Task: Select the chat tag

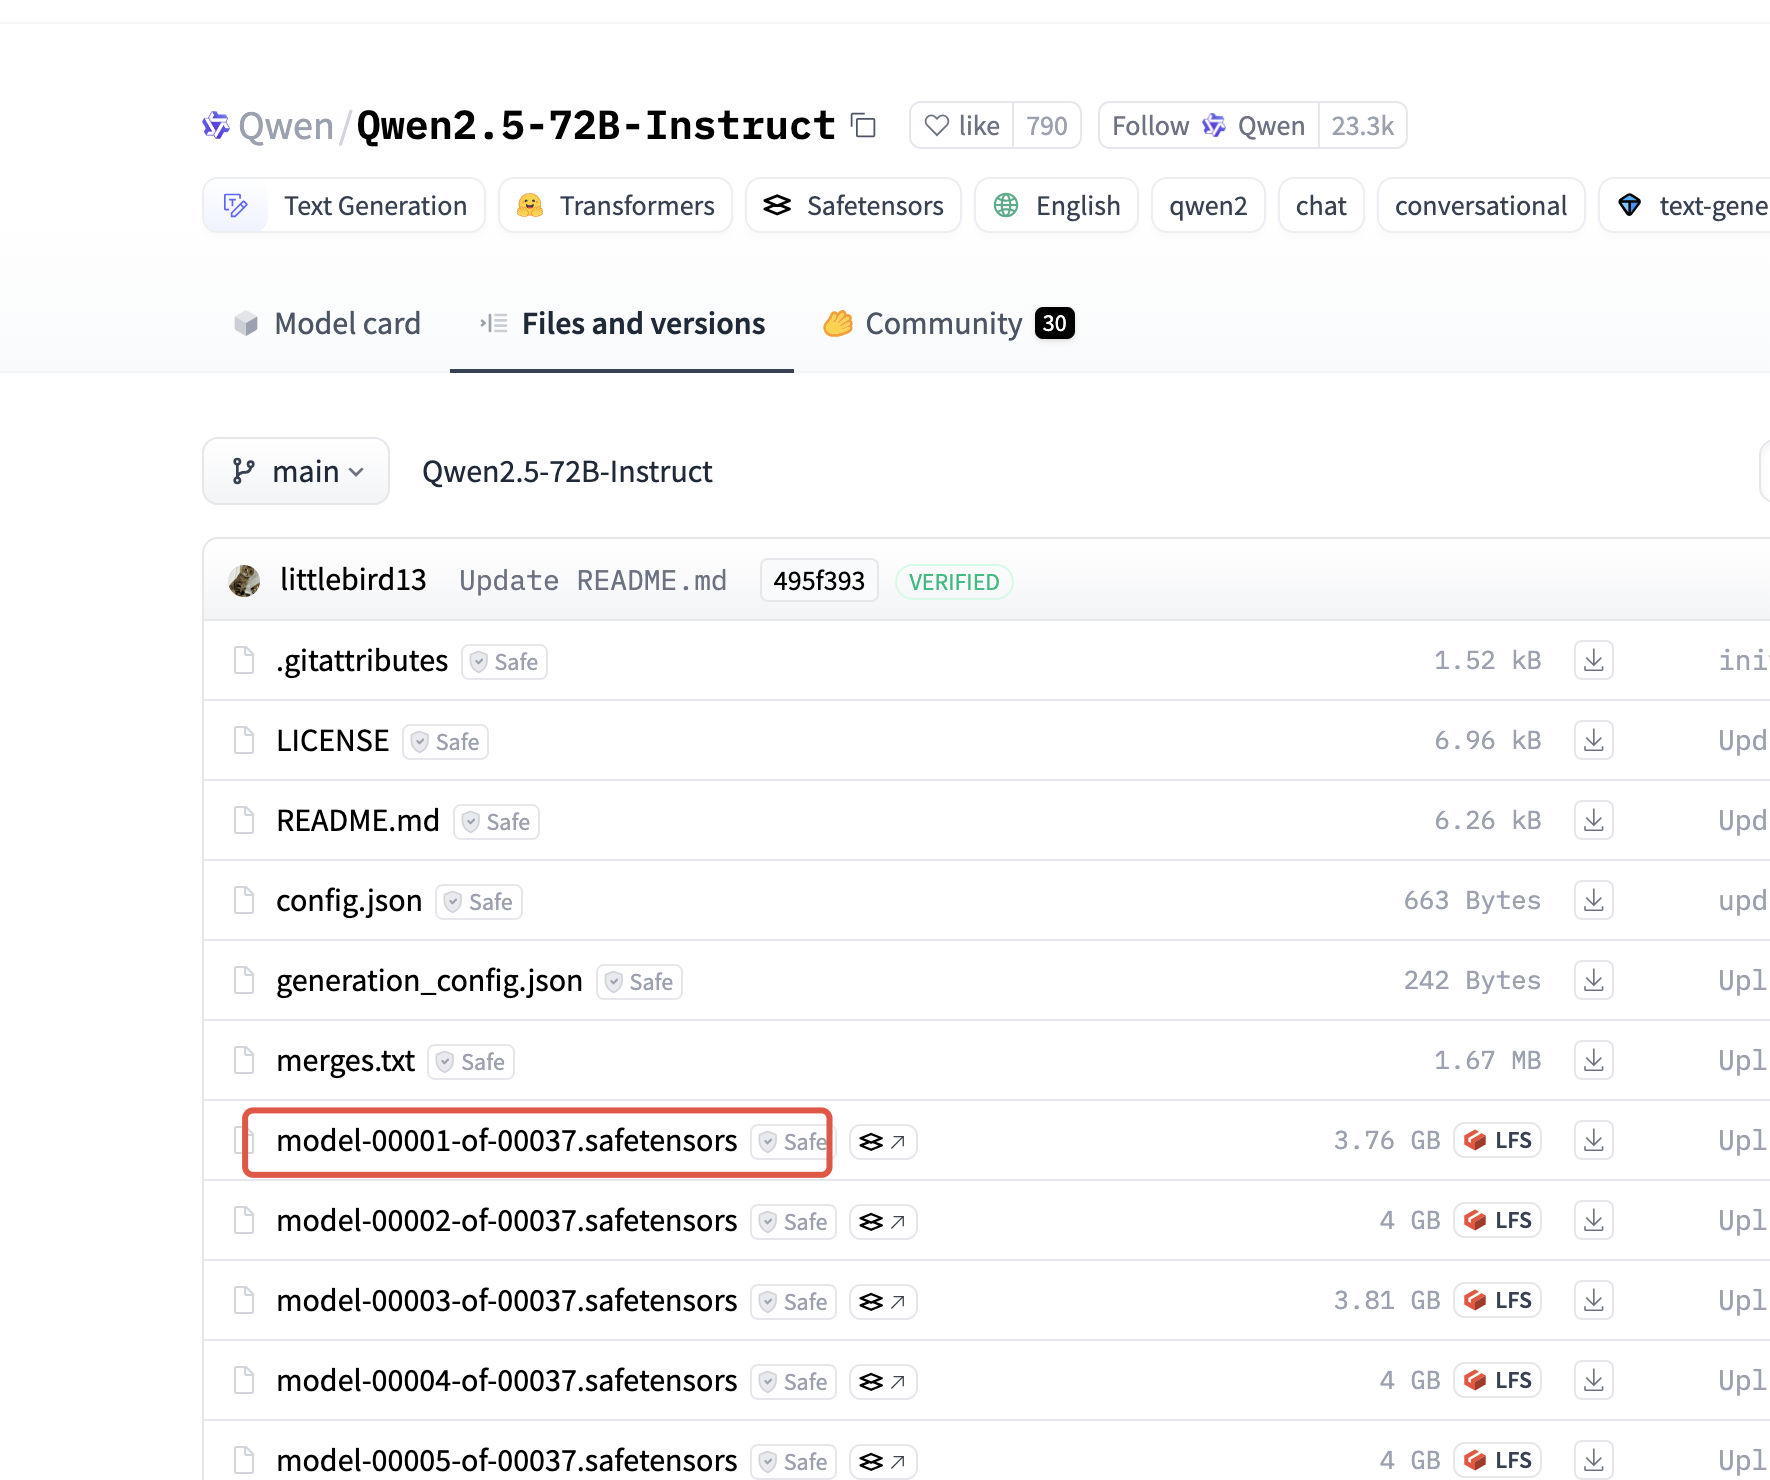Action: pos(1321,205)
